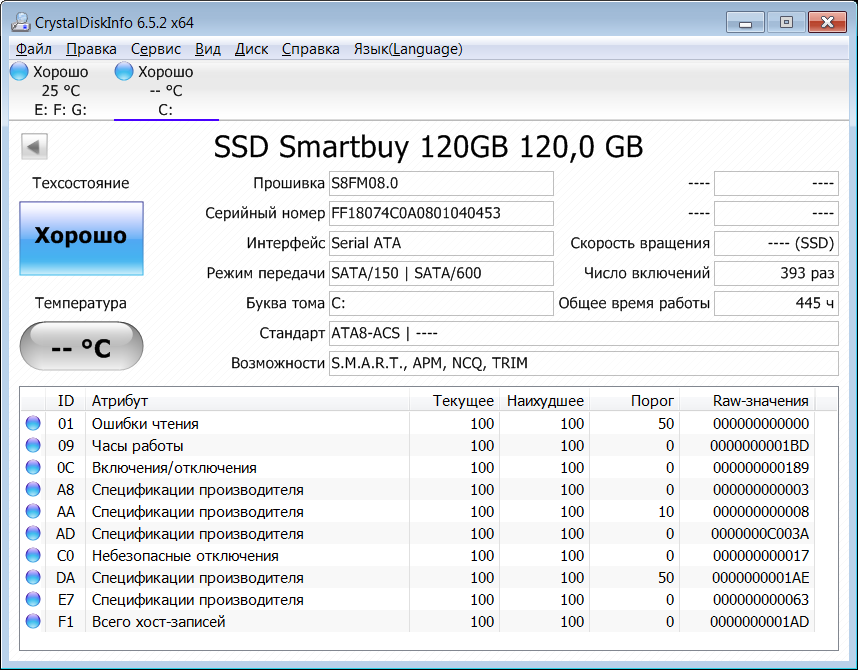Click the CrystalDiskInfo title bar app icon

click(20, 21)
